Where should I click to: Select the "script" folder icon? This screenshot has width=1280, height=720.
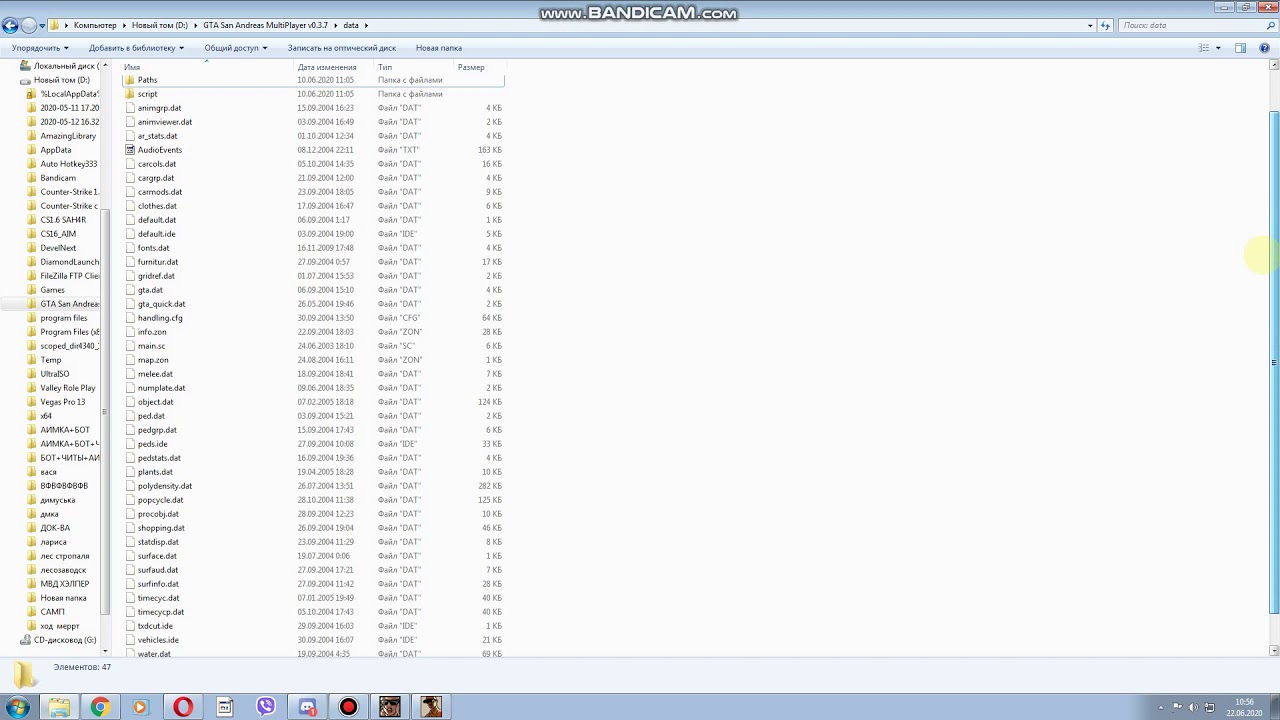[130, 94]
